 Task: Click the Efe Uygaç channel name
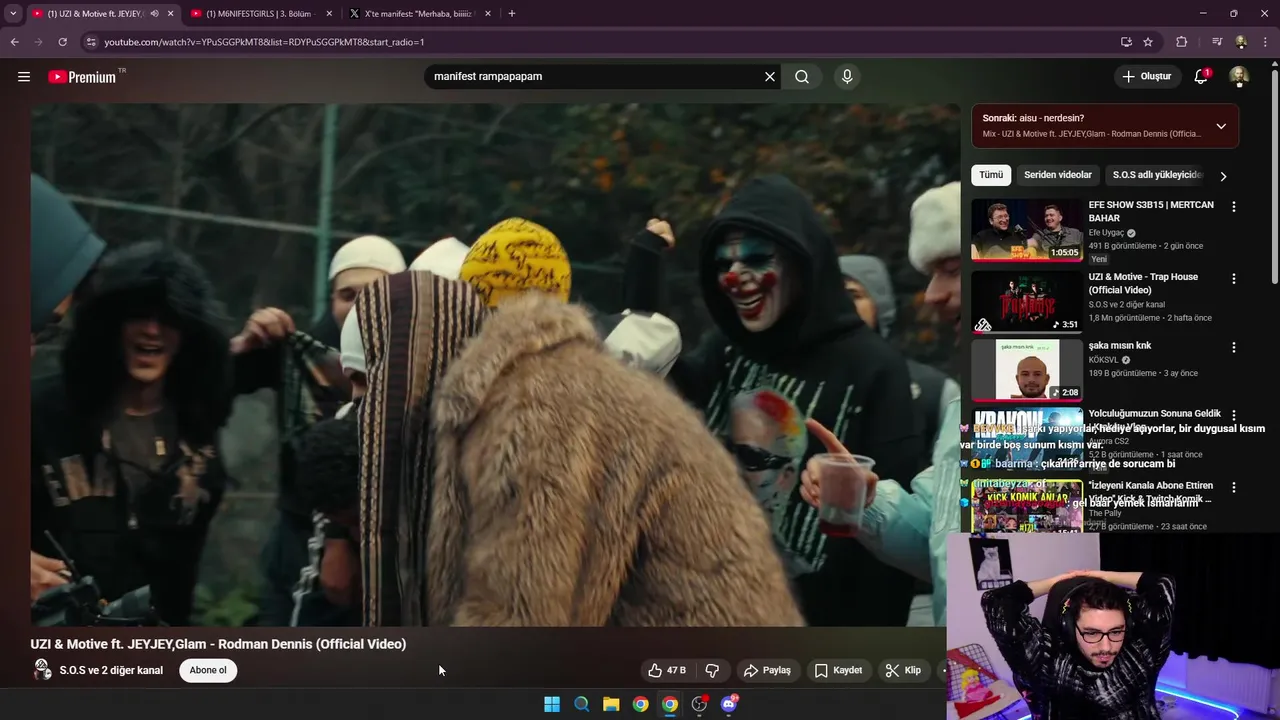point(1106,232)
